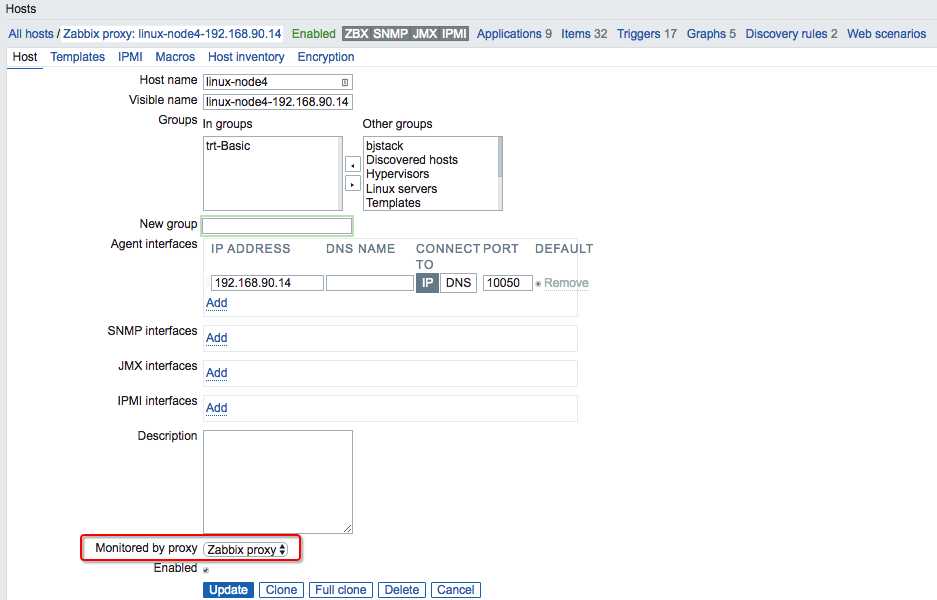Click the Host name field autofill icon

345,82
